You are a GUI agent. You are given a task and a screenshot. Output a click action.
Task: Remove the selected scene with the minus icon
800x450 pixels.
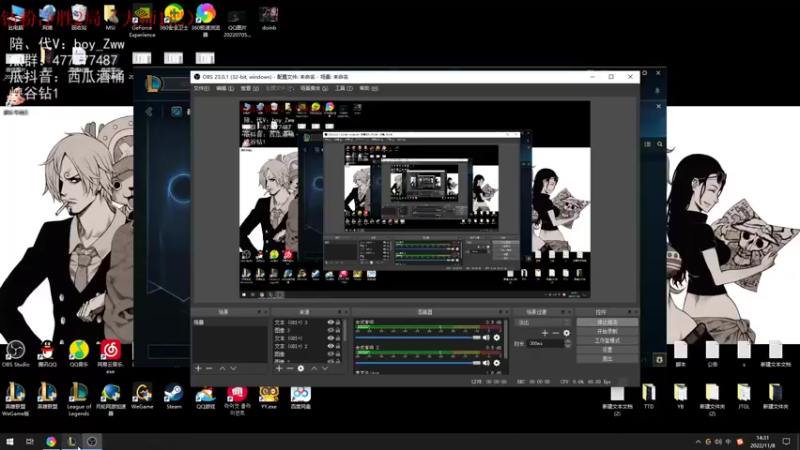click(209, 368)
